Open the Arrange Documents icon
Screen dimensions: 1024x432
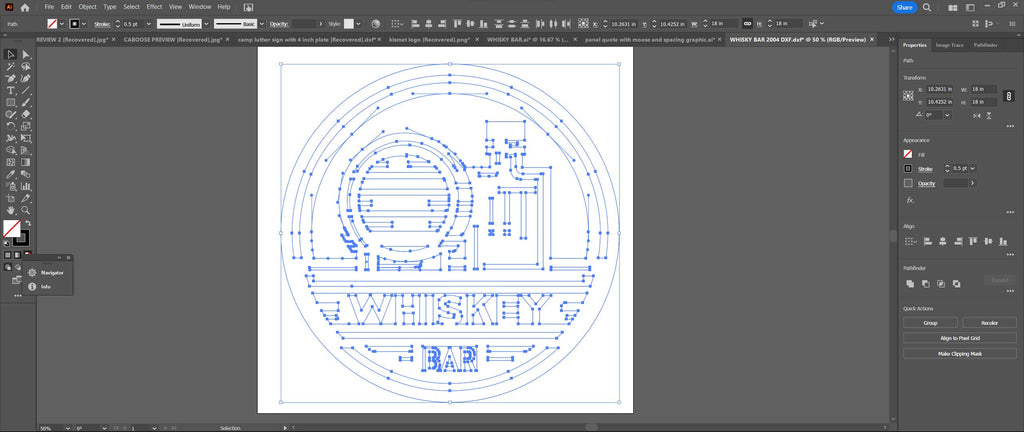coord(953,7)
